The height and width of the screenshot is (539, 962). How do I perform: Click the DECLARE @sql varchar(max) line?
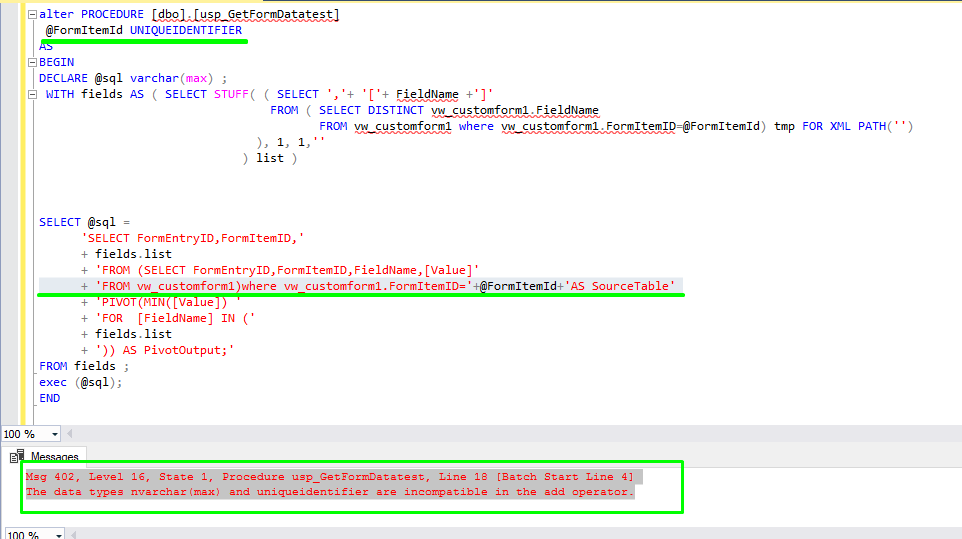pyautogui.click(x=133, y=78)
